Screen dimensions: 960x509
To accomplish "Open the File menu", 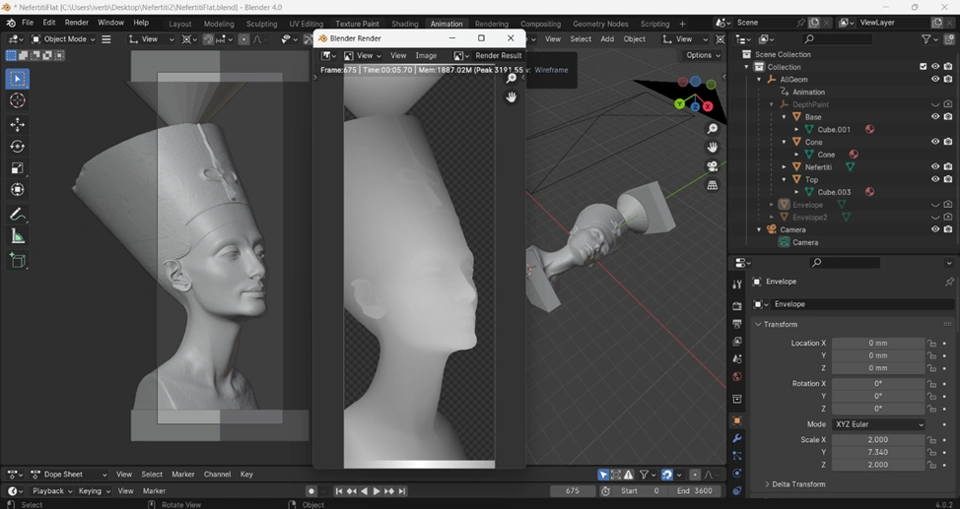I will [x=28, y=23].
